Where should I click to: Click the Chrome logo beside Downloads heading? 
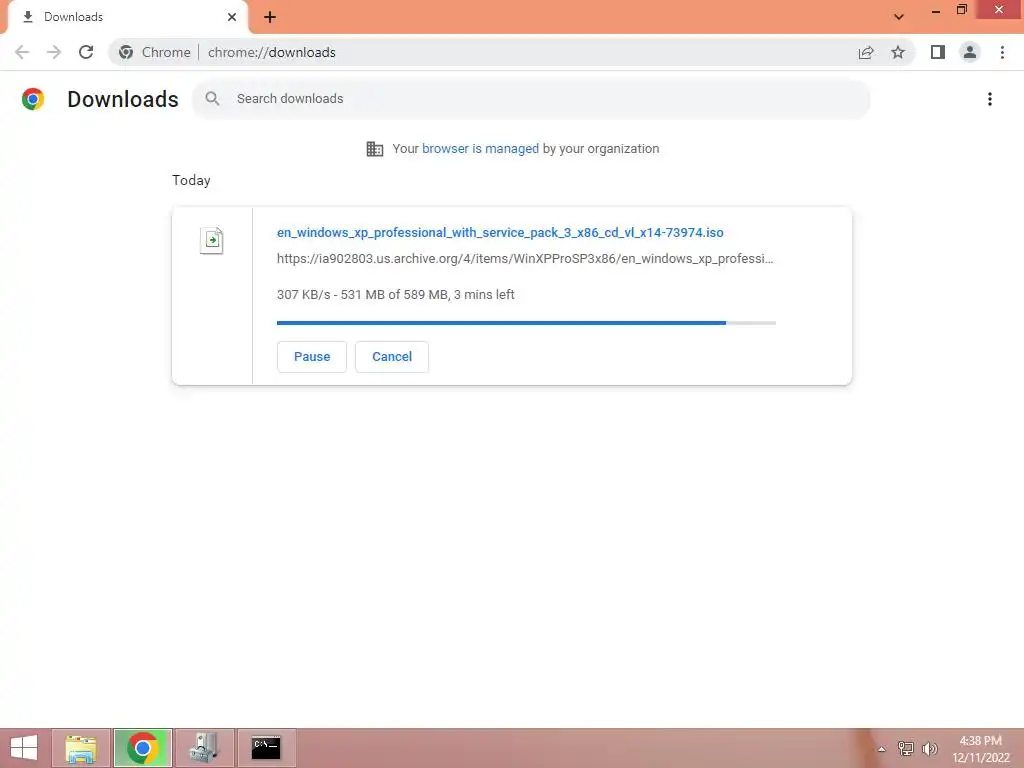[x=33, y=99]
